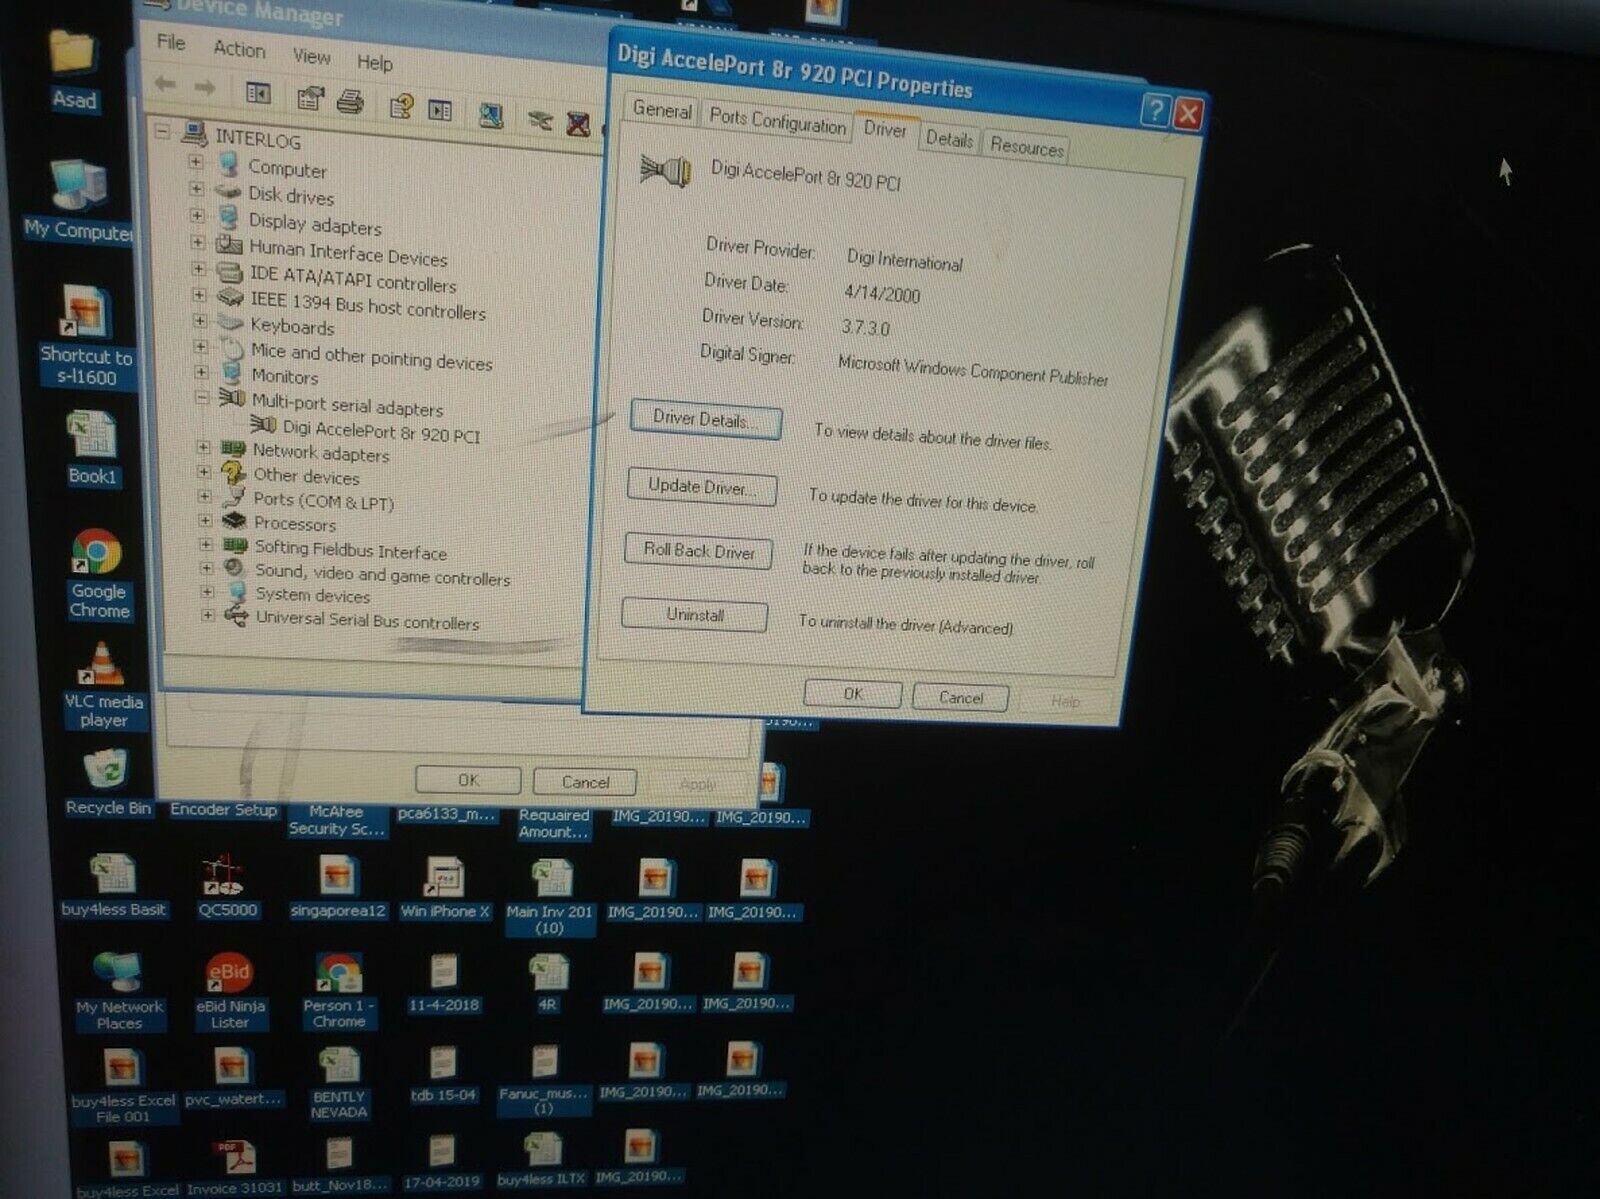
Task: Expand the Network adapters node
Action: 204,447
